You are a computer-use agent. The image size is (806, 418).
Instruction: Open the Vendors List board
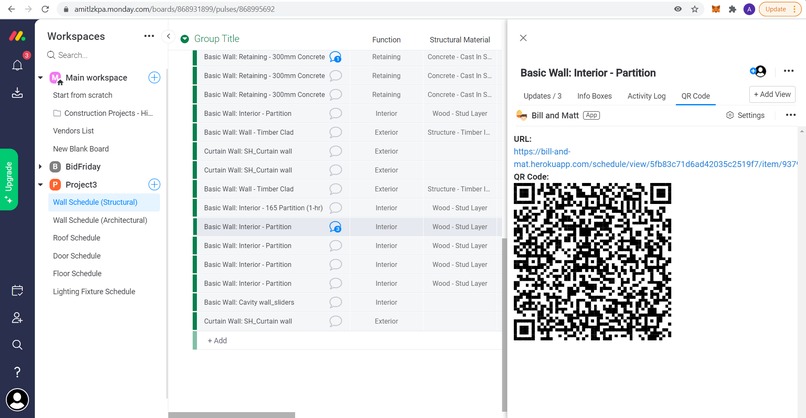74,131
